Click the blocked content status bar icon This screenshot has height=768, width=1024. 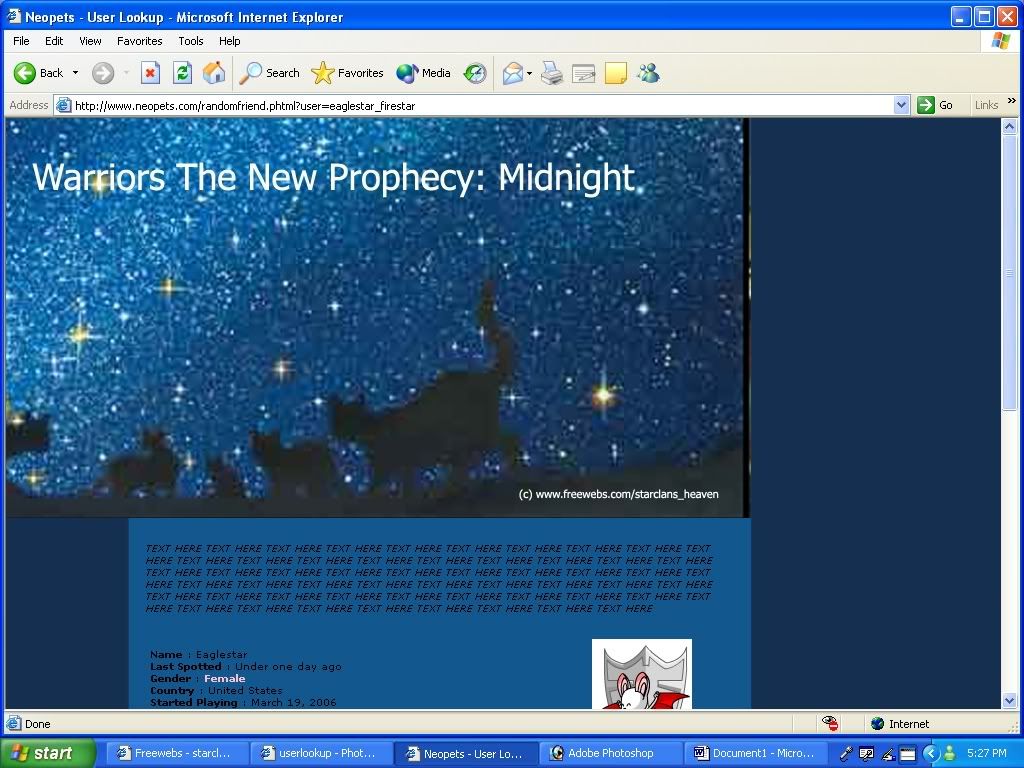[830, 723]
